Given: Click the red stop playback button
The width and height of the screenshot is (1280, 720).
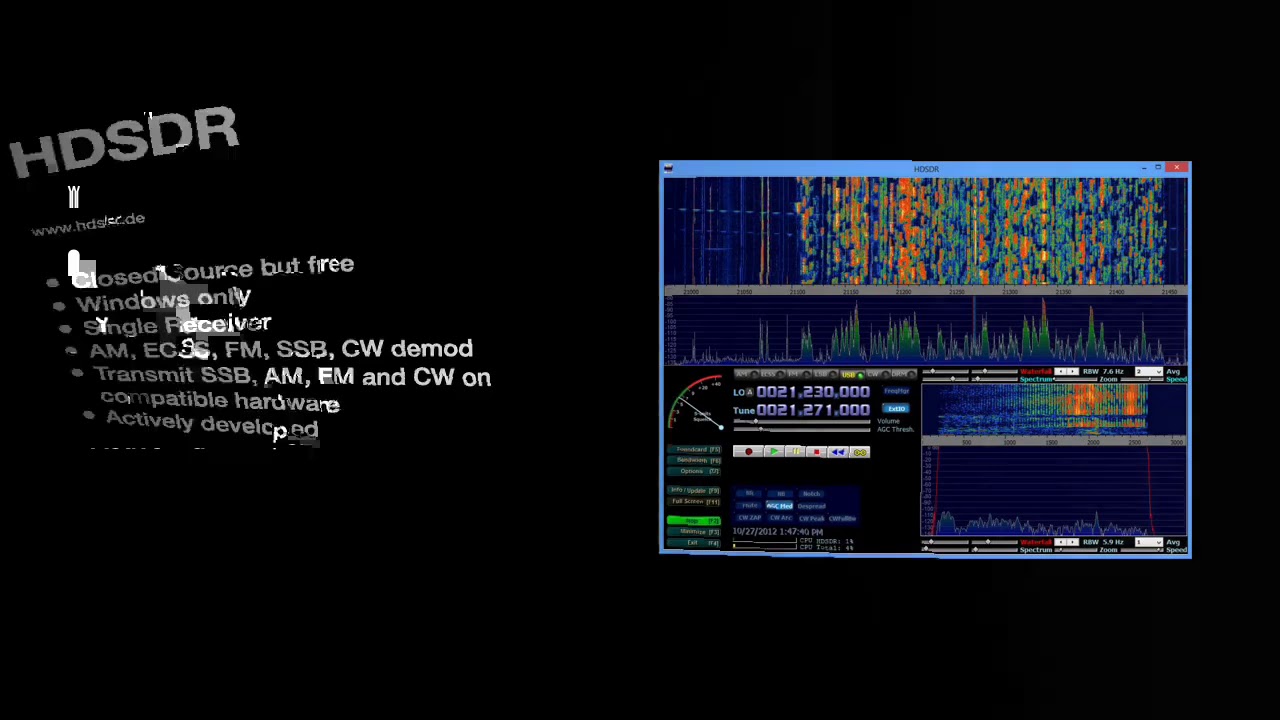Looking at the screenshot, I should coord(816,452).
